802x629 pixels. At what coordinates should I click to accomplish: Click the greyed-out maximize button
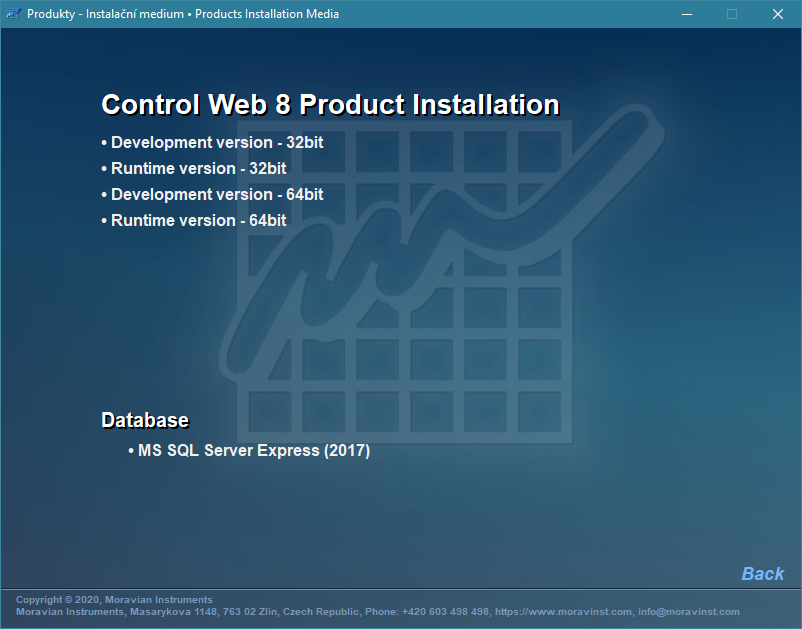(732, 14)
